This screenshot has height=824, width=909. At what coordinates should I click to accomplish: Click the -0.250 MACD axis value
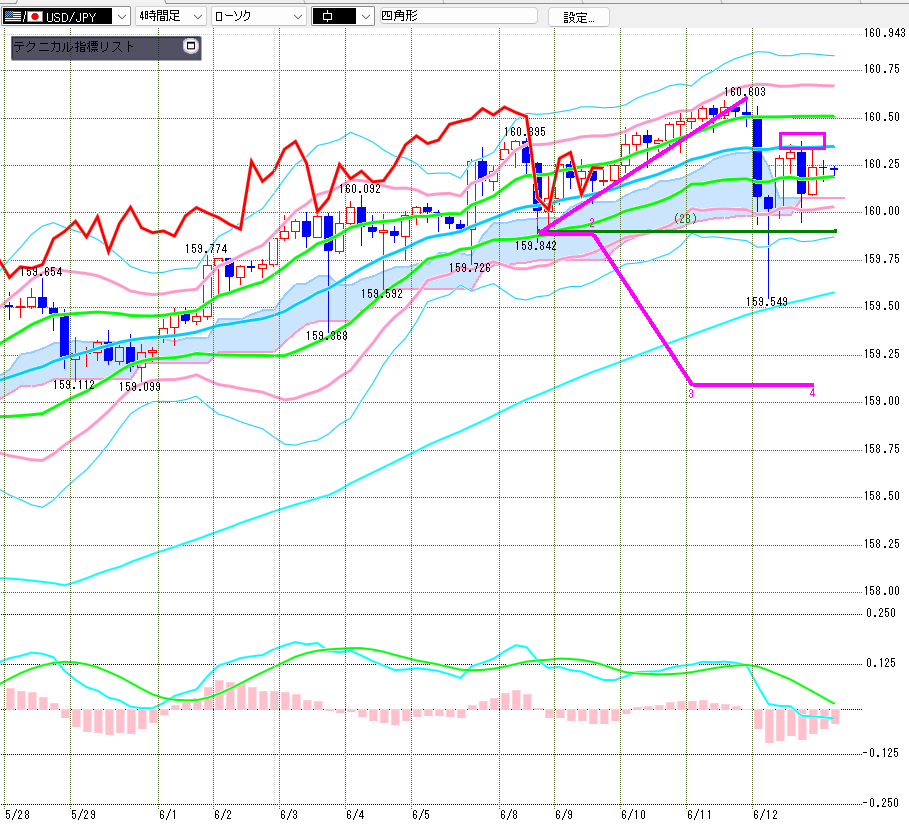click(880, 803)
